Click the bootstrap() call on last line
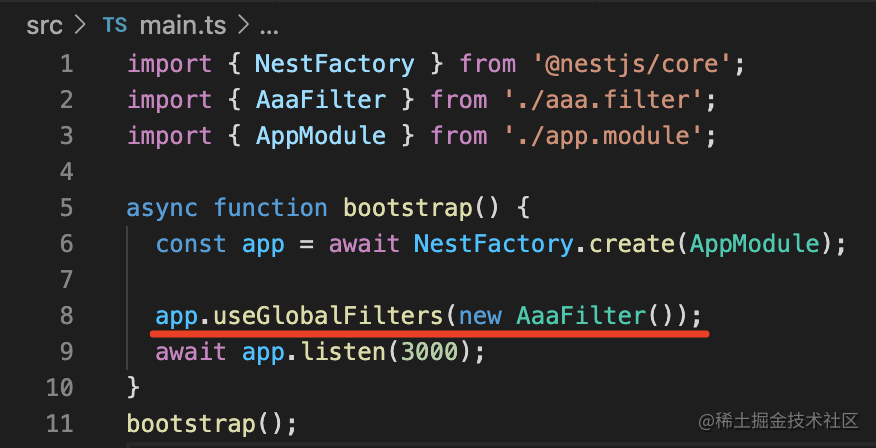 point(211,424)
